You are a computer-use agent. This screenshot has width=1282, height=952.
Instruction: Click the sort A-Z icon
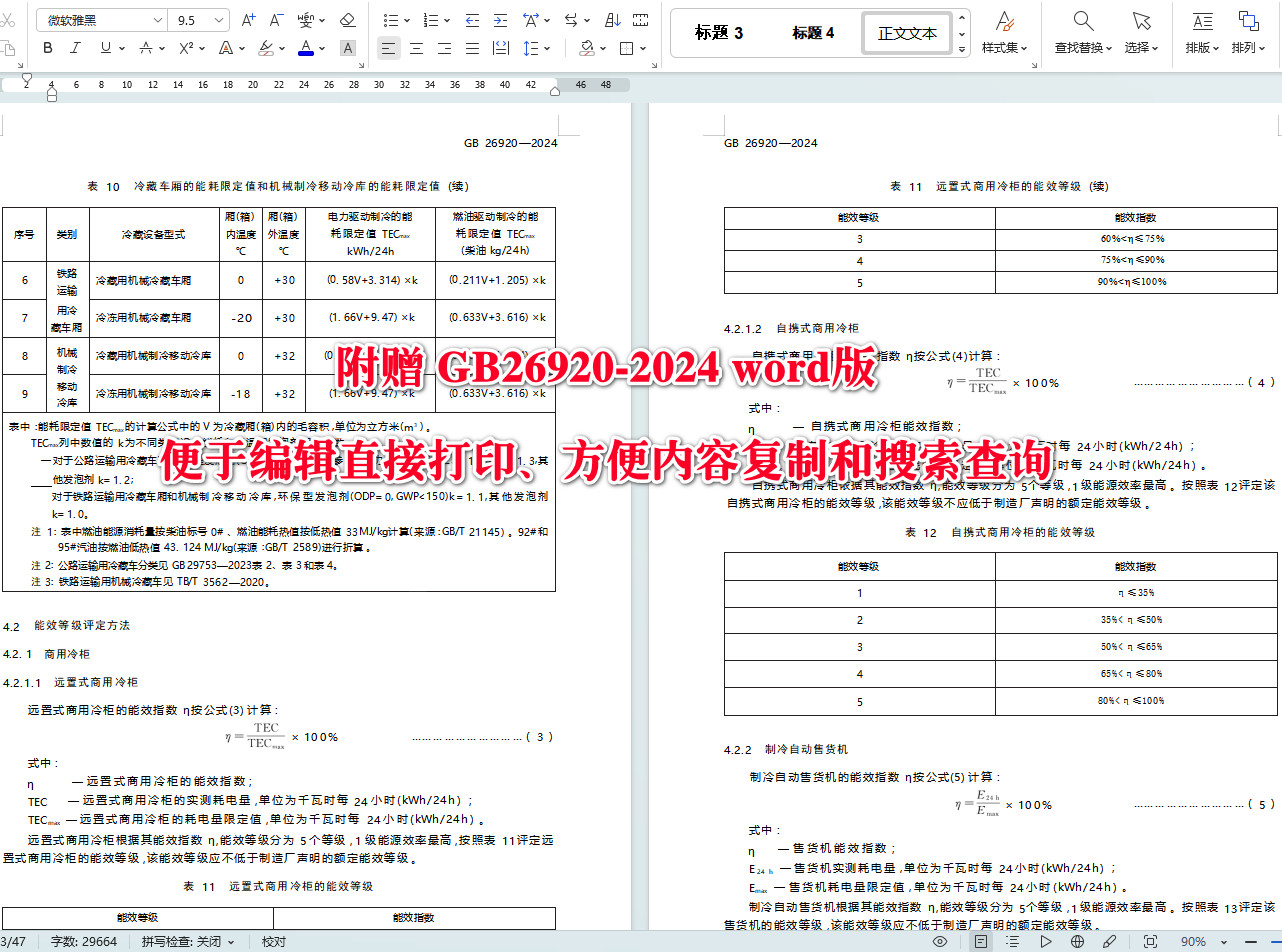click(612, 19)
